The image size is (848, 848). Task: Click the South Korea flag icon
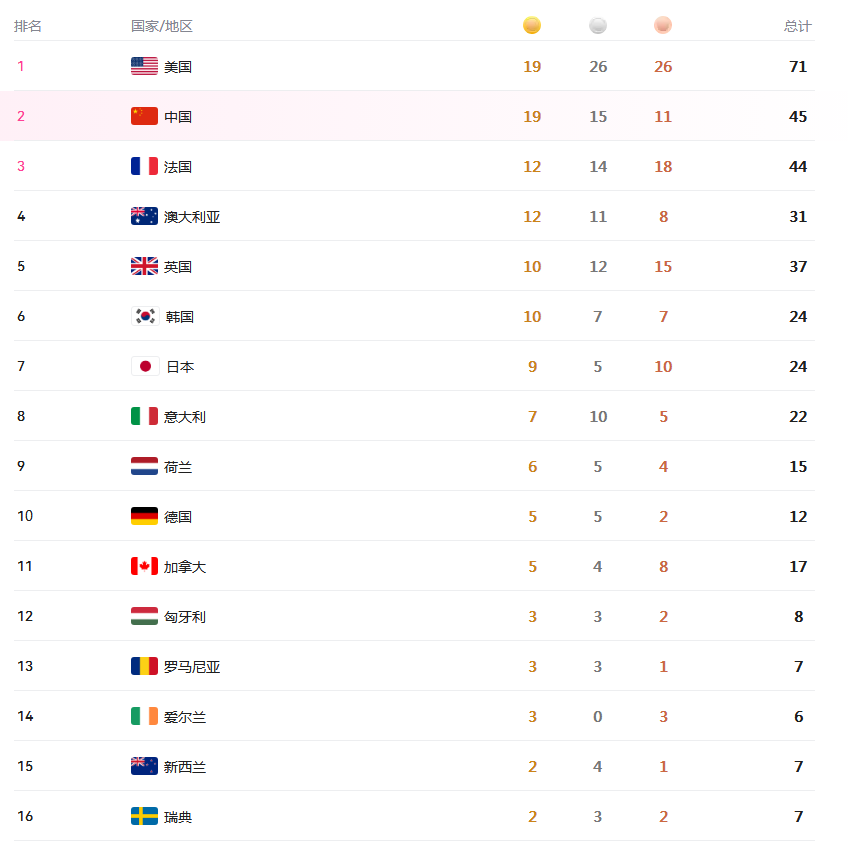point(145,316)
